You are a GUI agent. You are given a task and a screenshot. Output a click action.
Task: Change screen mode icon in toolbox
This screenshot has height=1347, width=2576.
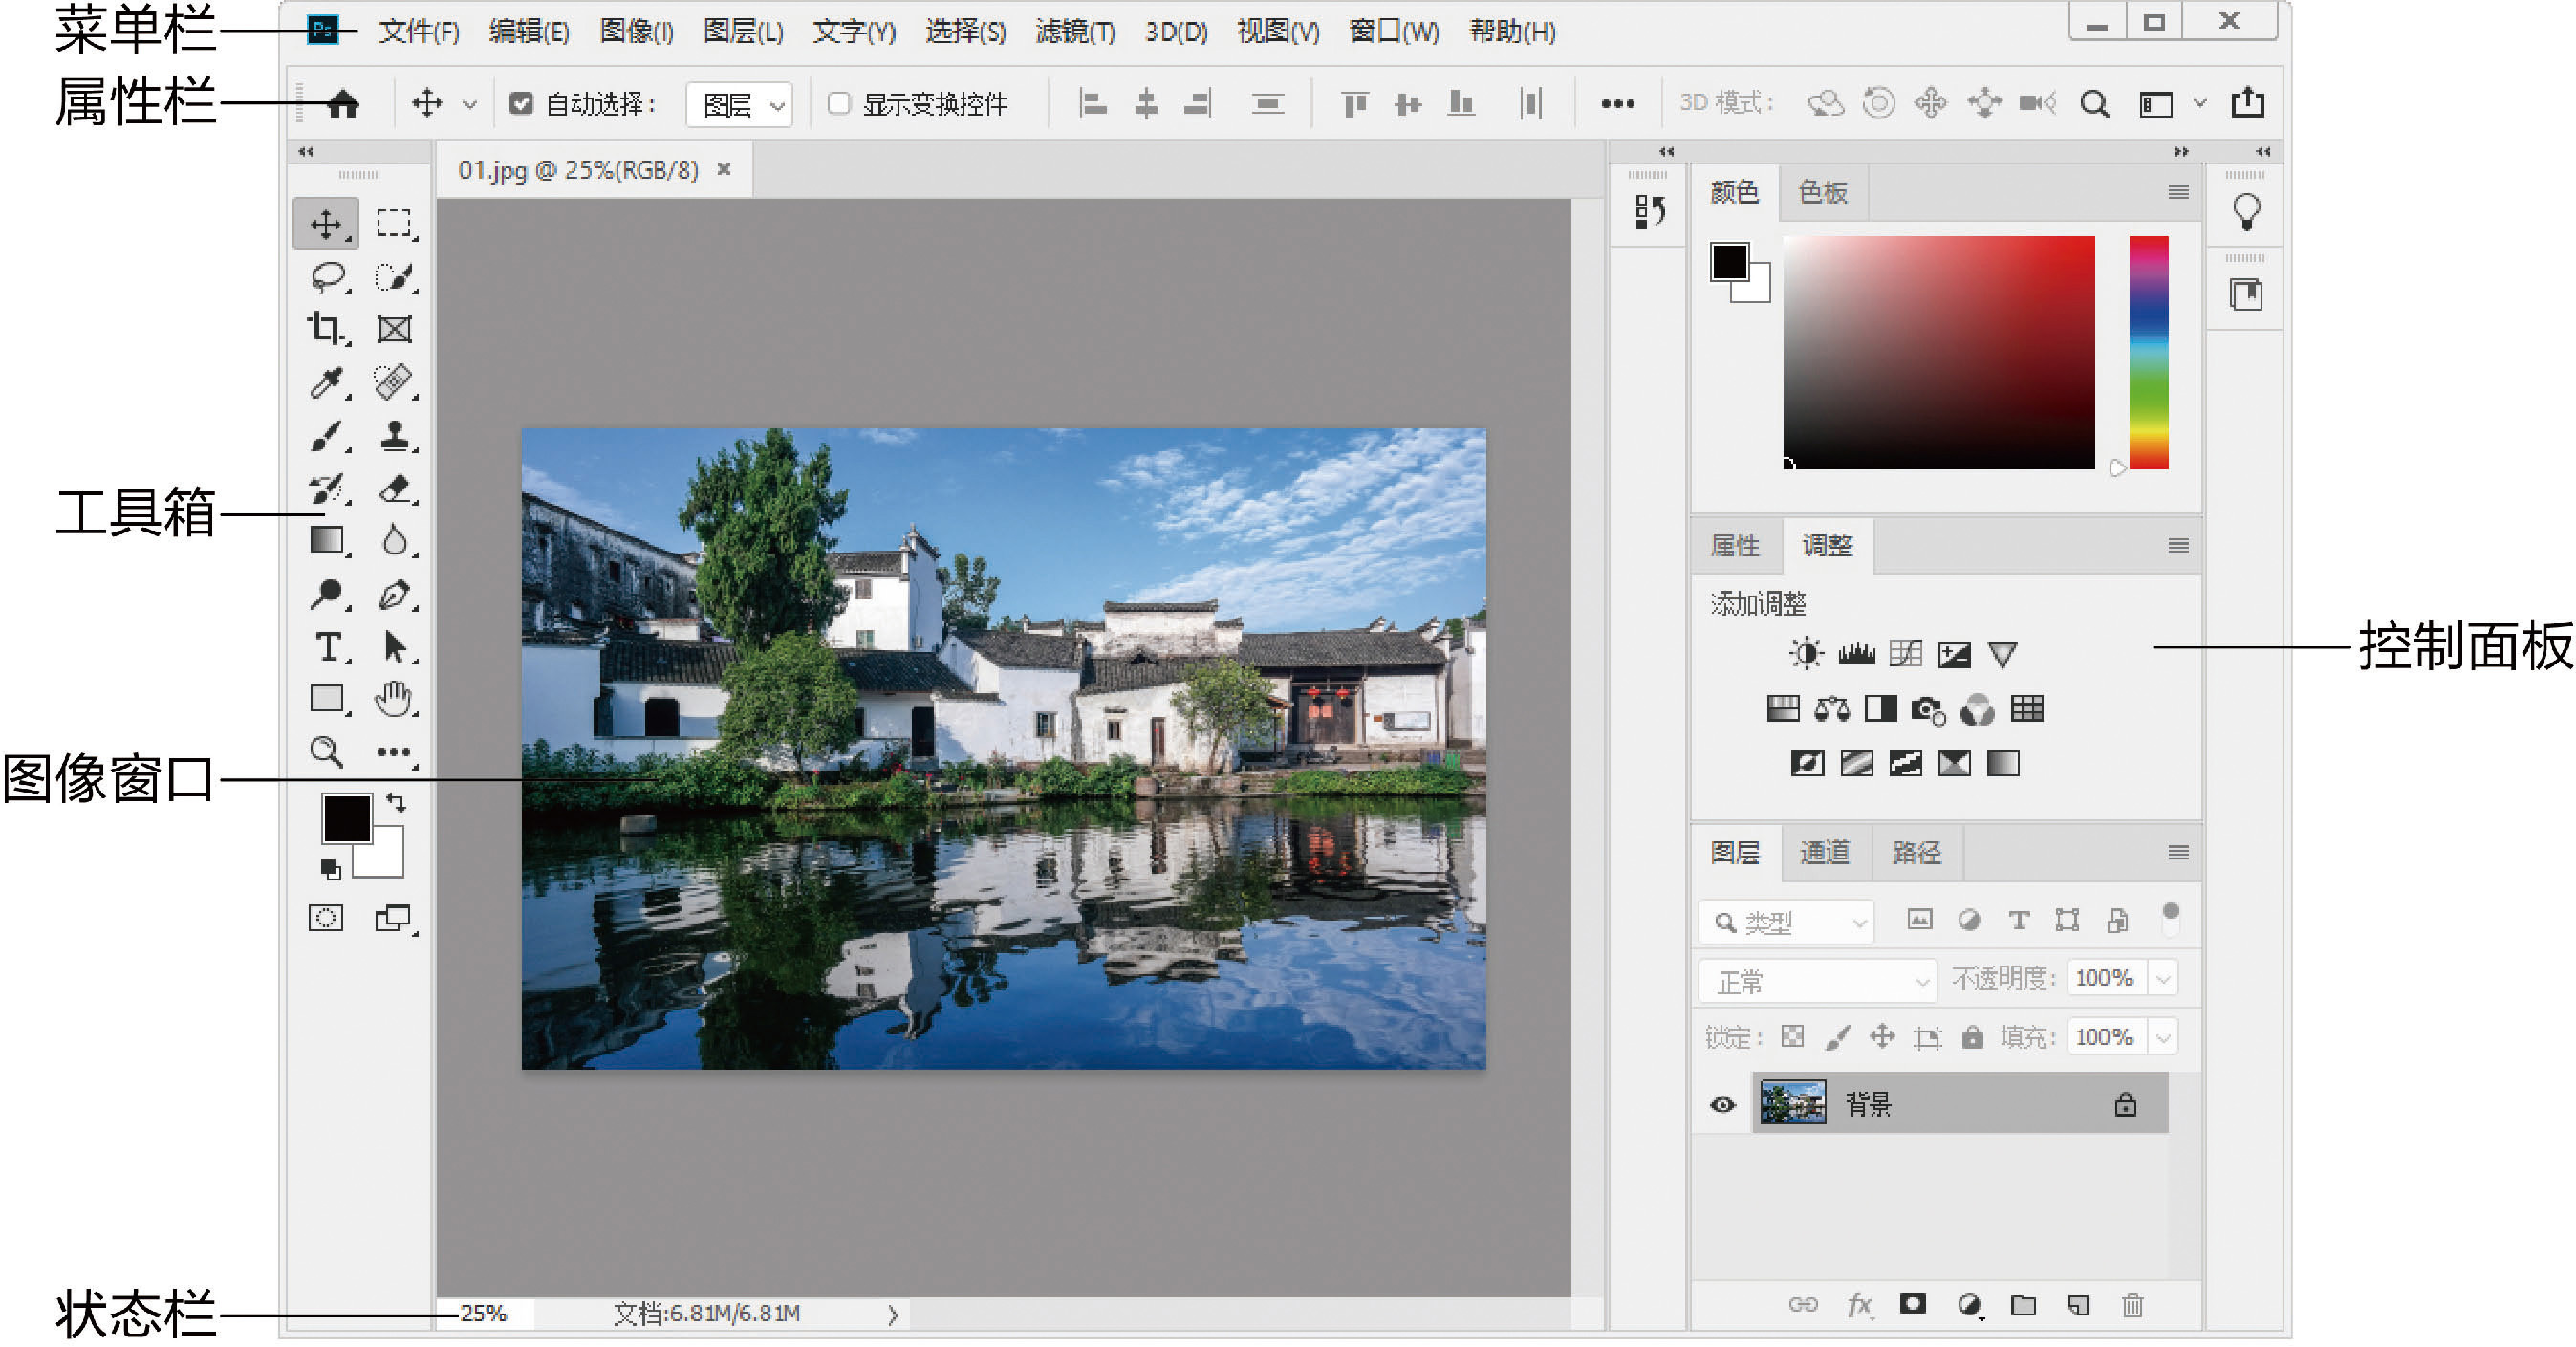[x=393, y=918]
